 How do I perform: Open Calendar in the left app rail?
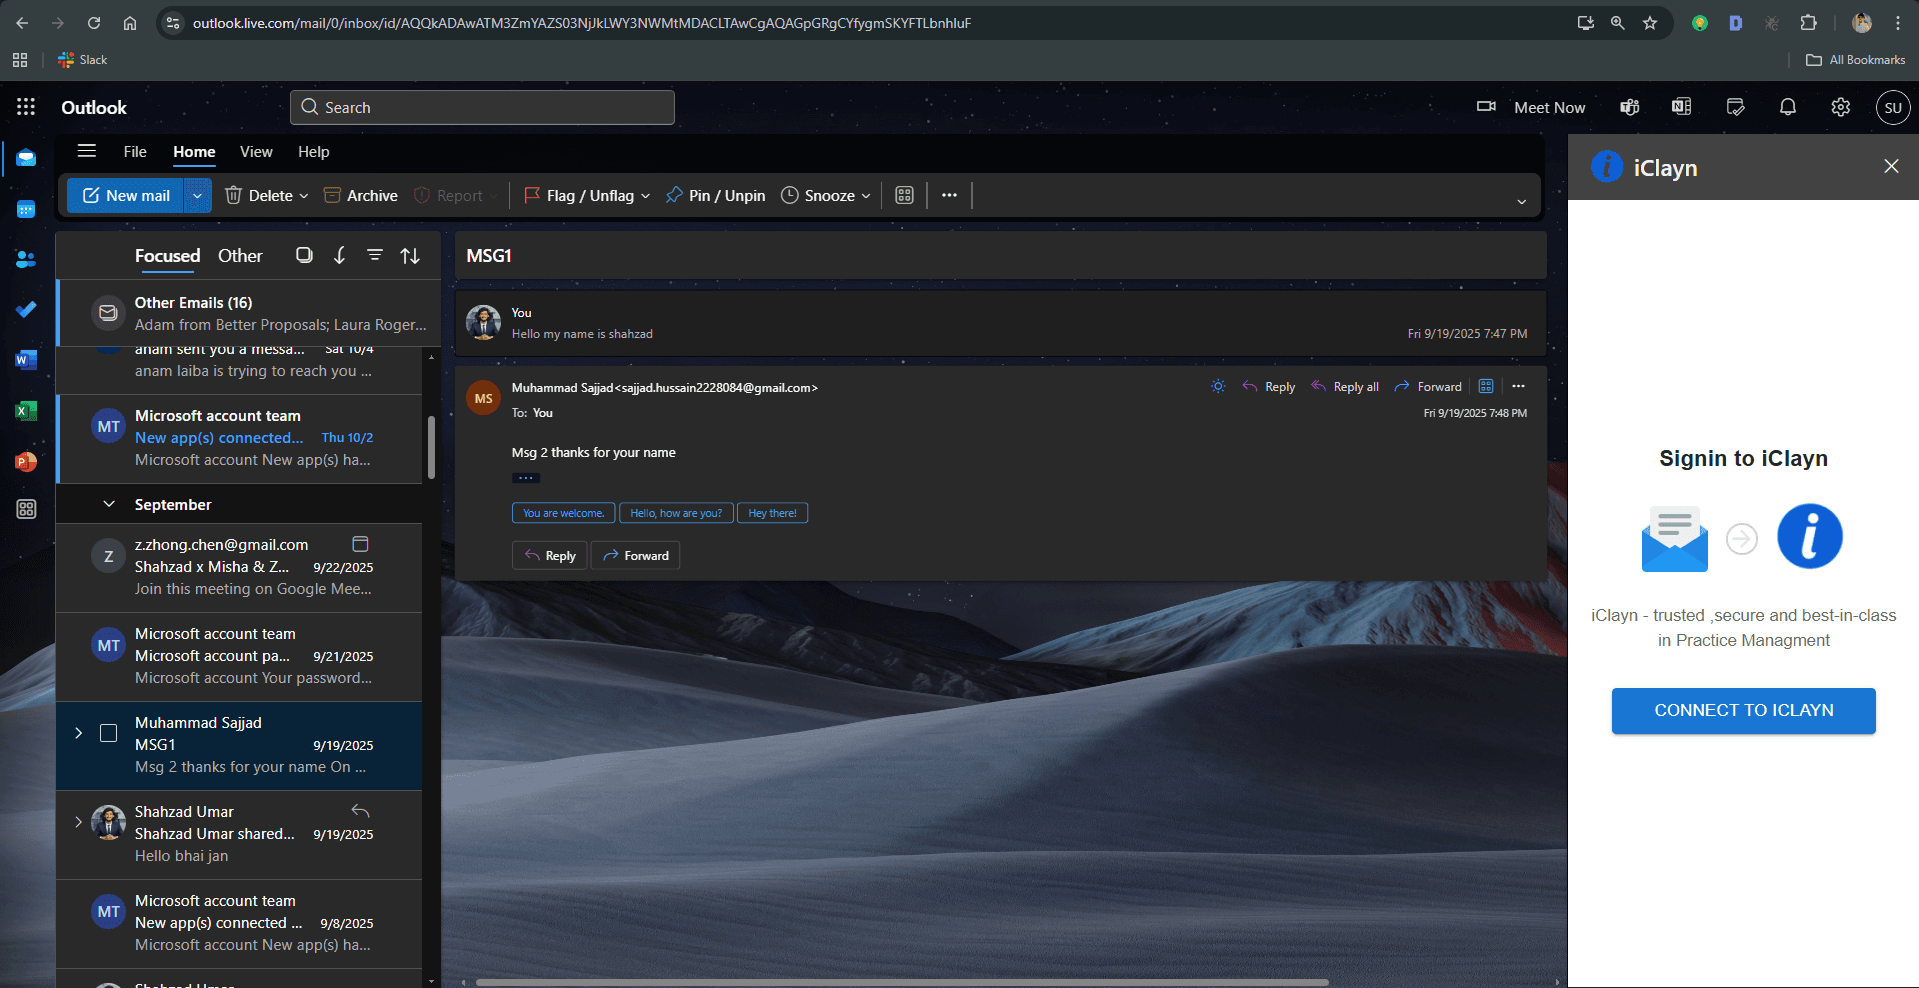pos(26,209)
